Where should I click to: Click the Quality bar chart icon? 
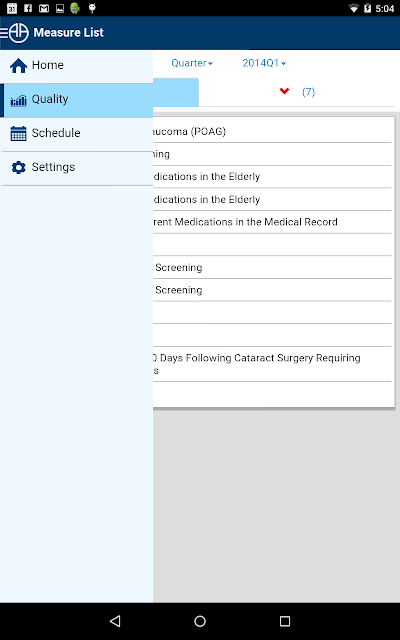point(18,100)
